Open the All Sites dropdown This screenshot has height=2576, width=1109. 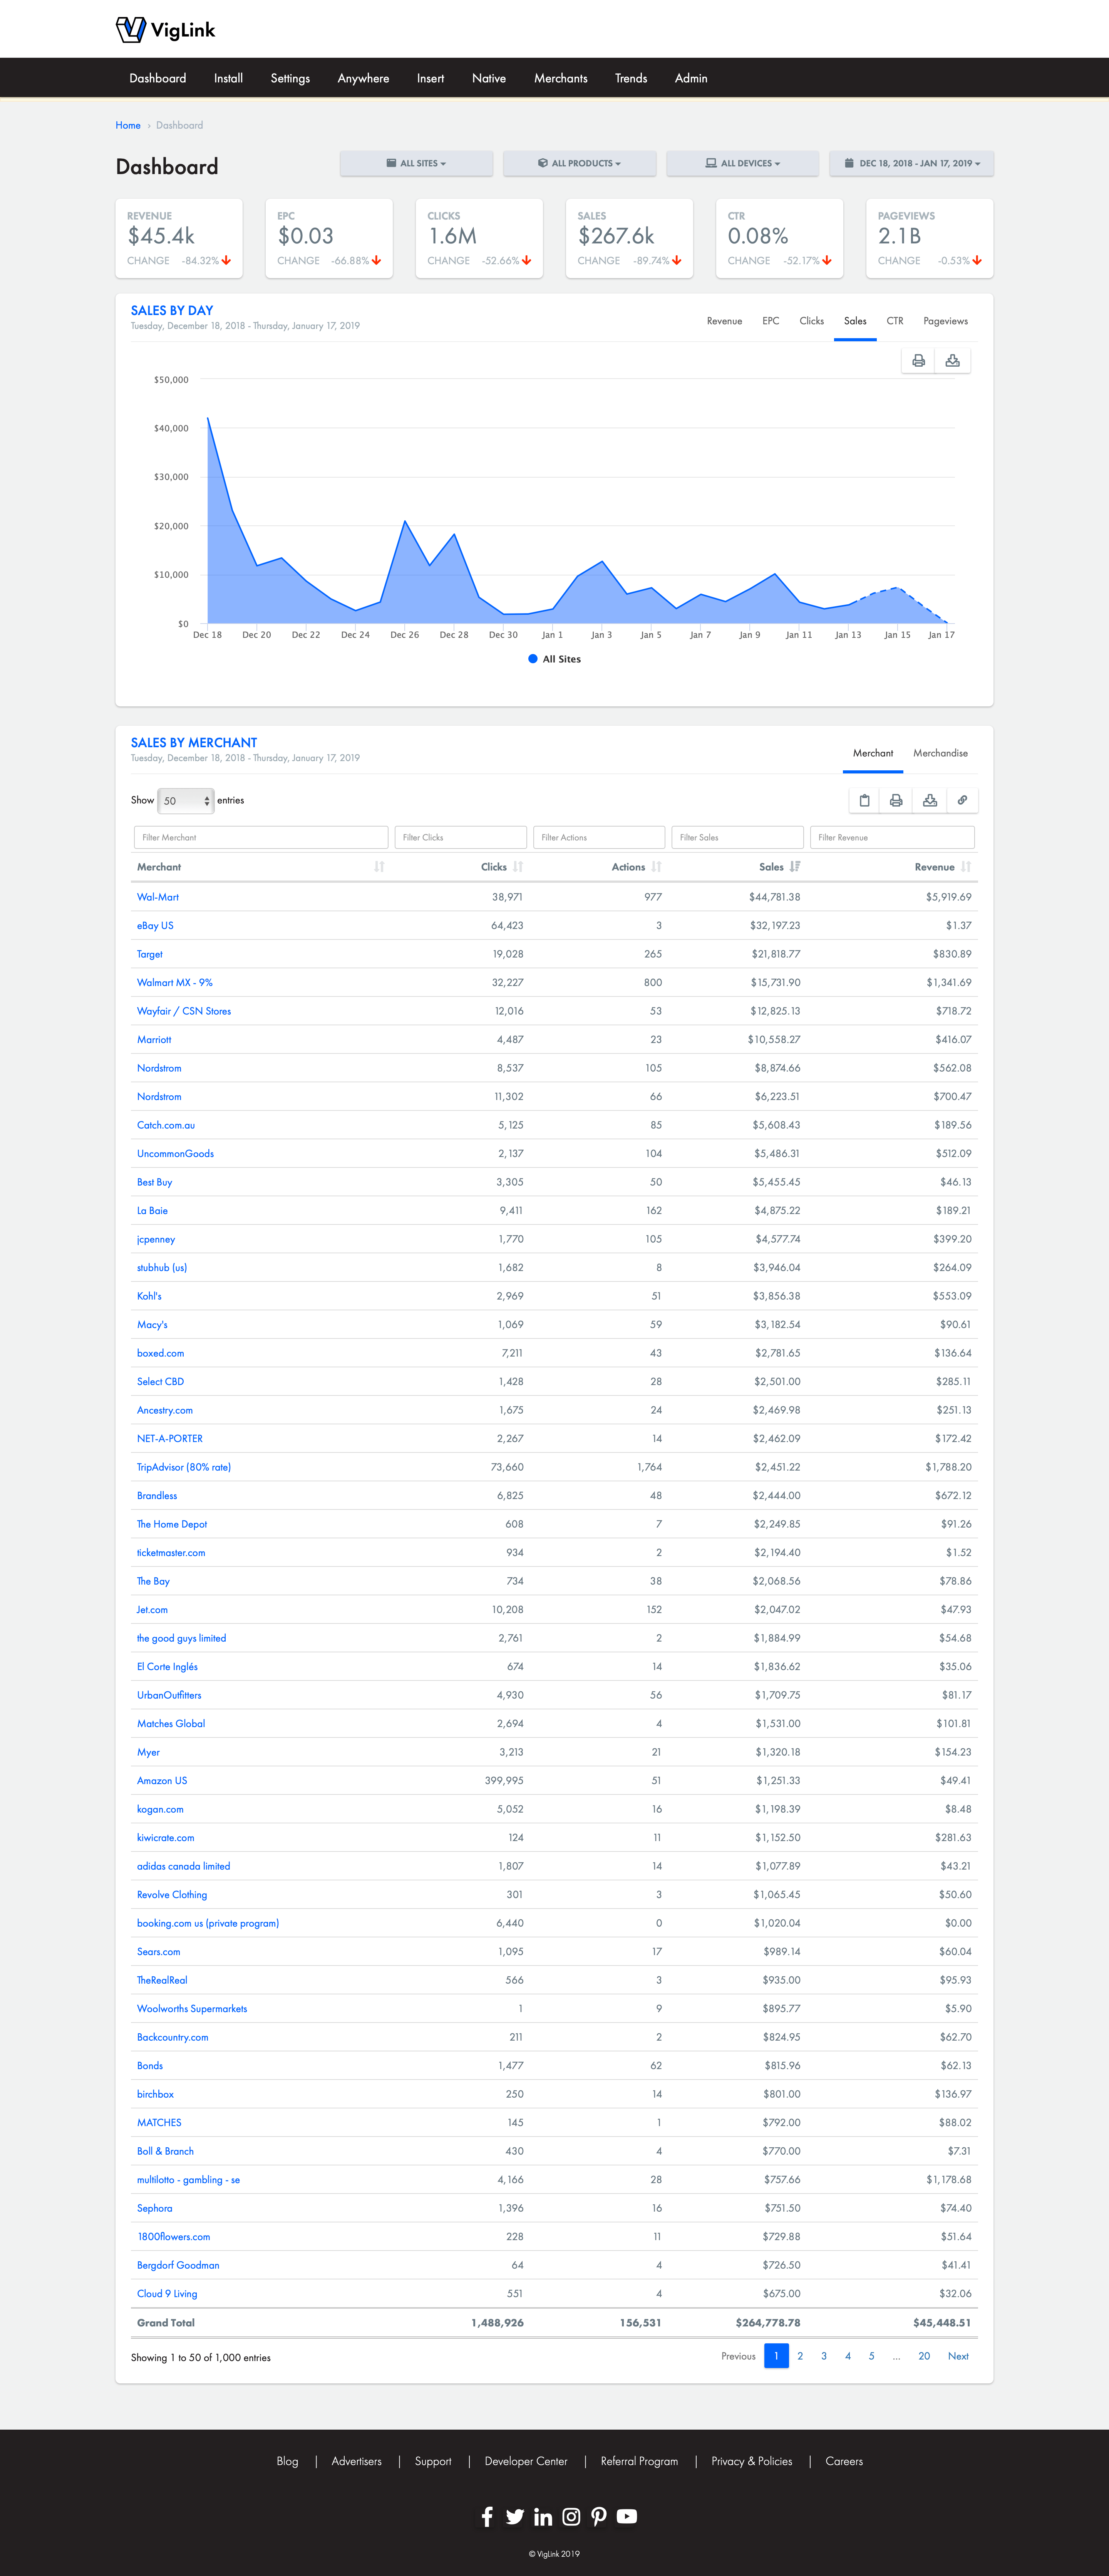point(416,163)
